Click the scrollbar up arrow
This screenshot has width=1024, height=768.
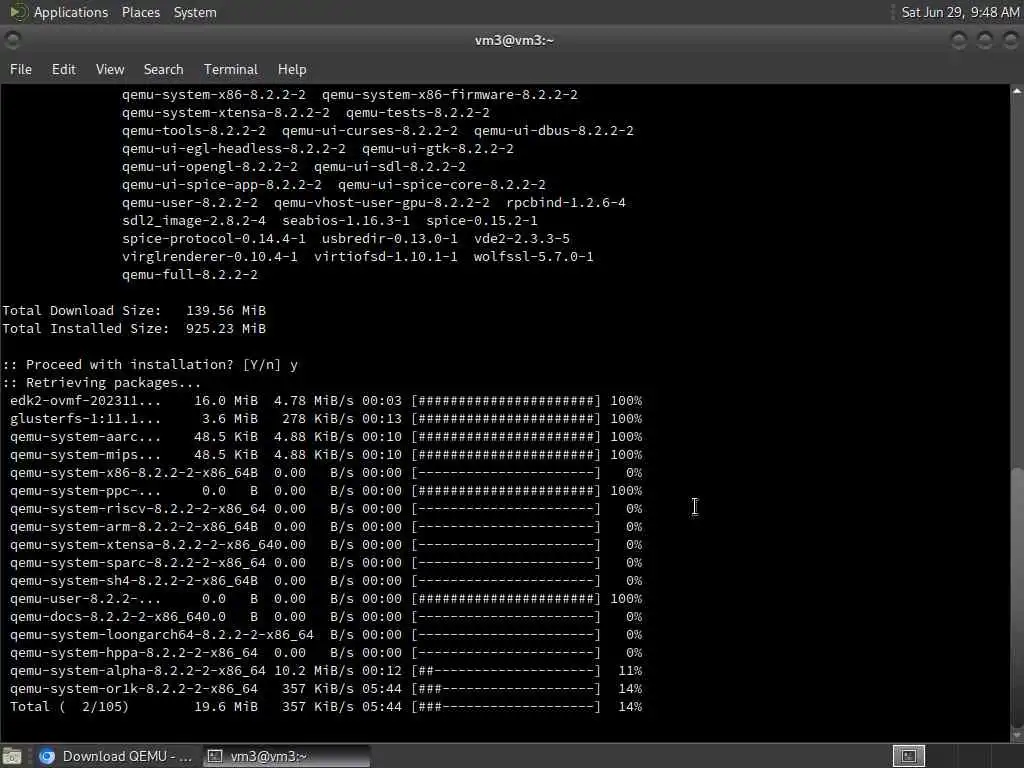[1017, 91]
